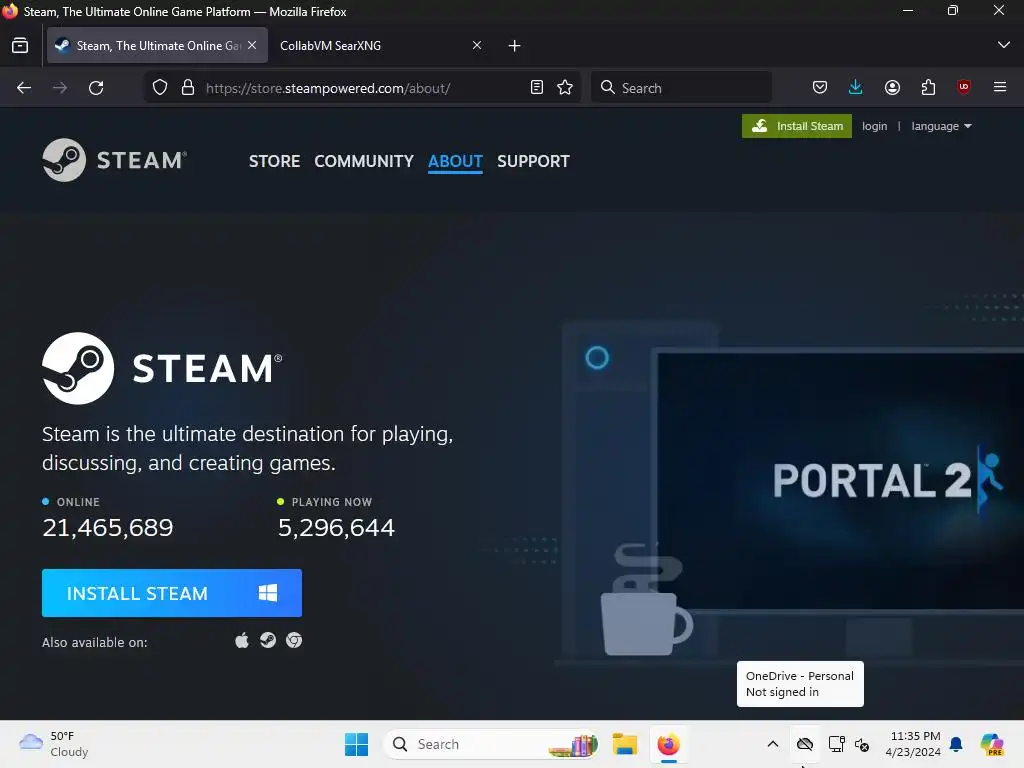Open Firefox application hamburger menu
The width and height of the screenshot is (1024, 768).
1000,87
